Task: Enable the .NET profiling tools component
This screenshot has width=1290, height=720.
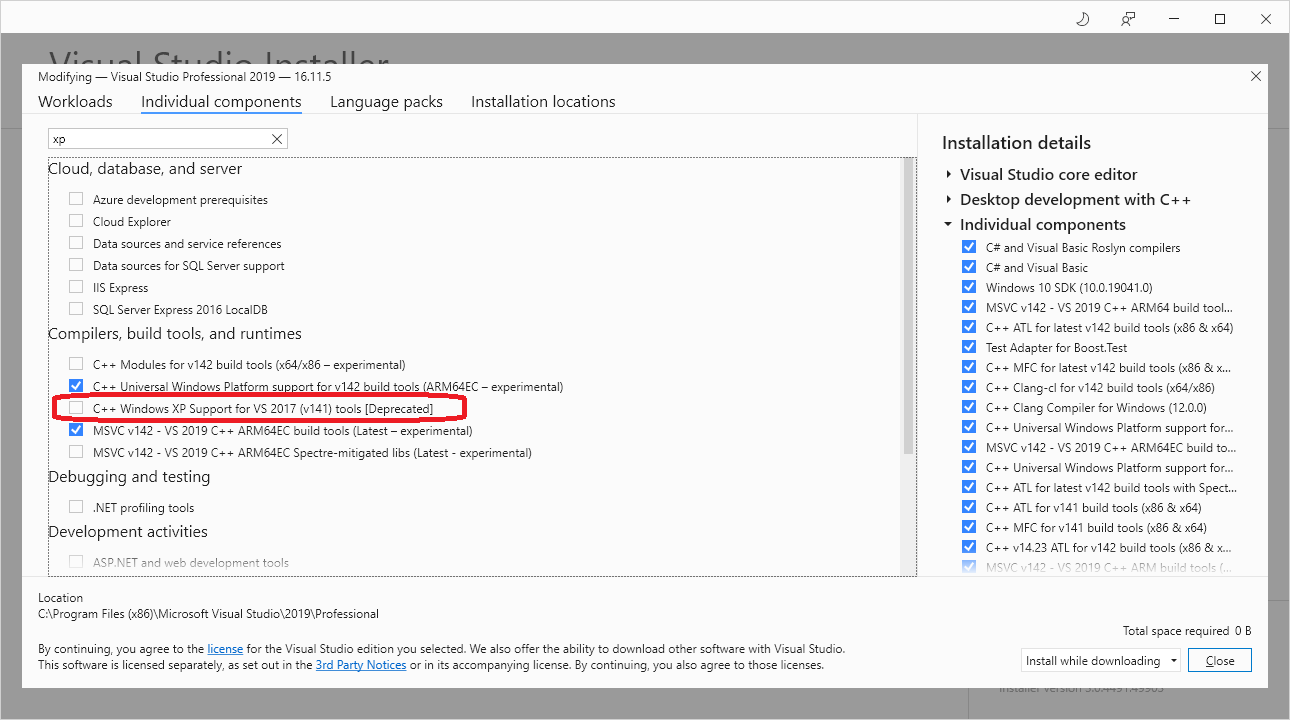Action: (x=76, y=507)
